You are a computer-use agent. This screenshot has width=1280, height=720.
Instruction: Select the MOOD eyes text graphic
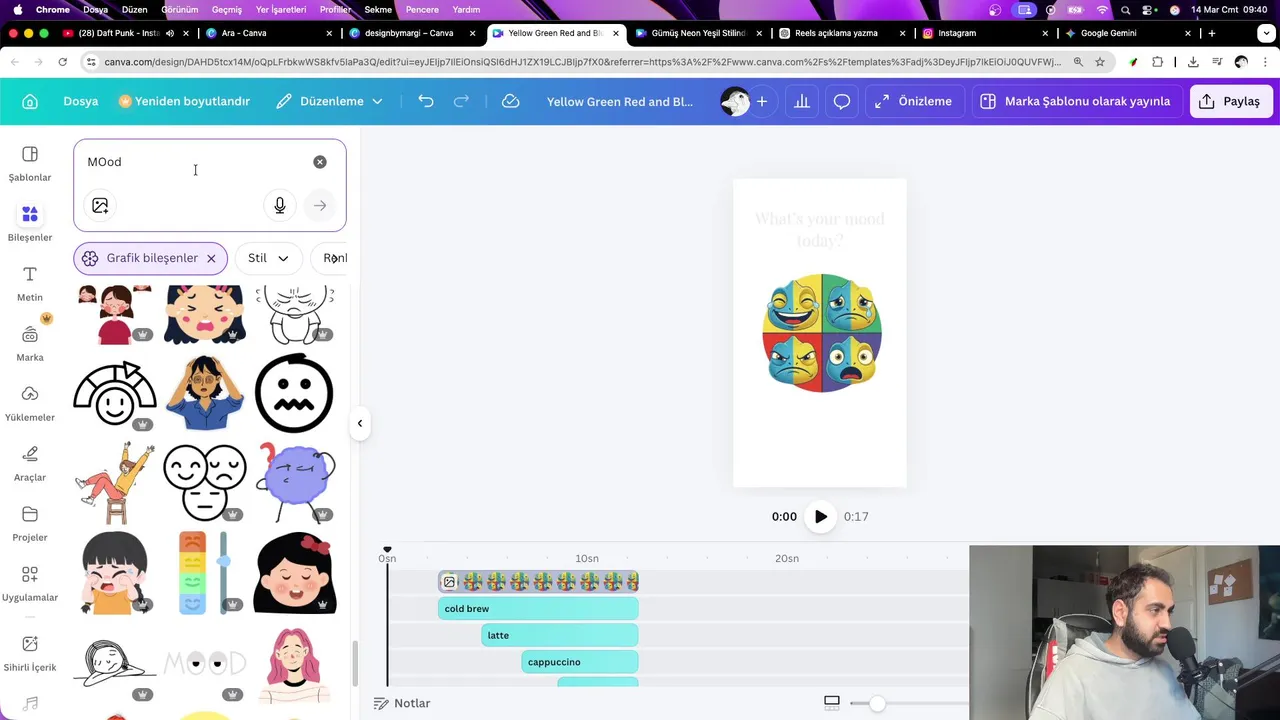pos(205,663)
